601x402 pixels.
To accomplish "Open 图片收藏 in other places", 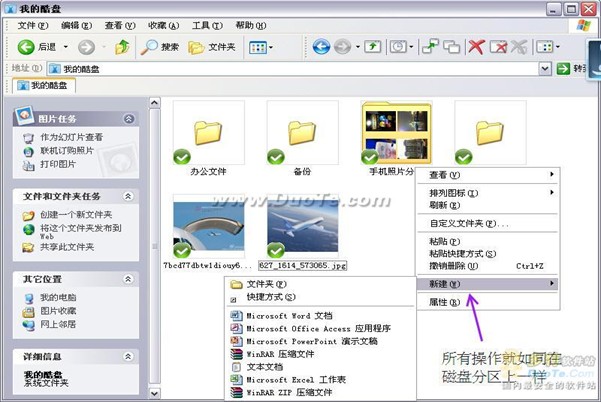I will pos(58,311).
